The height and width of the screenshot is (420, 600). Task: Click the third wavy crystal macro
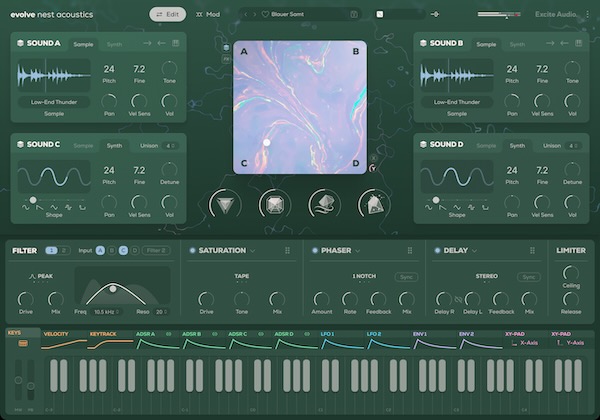pyautogui.click(x=324, y=205)
